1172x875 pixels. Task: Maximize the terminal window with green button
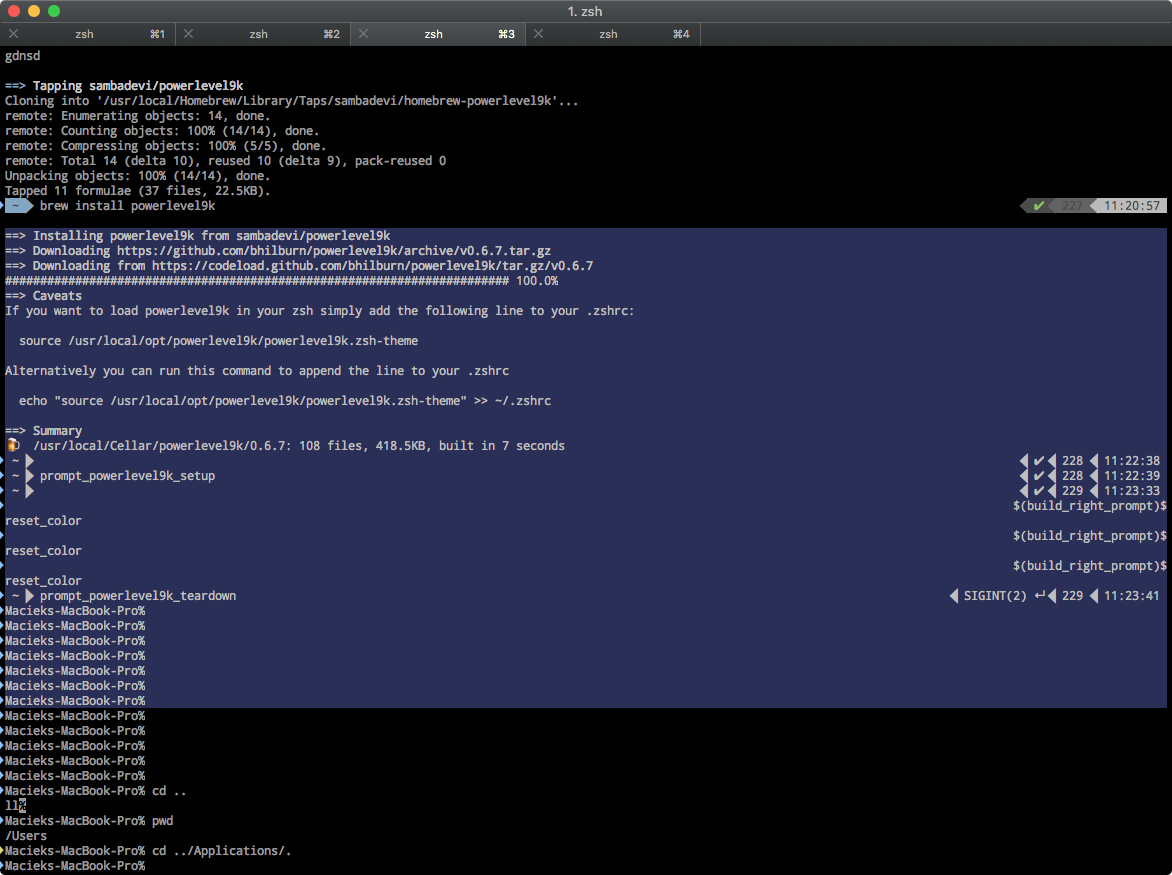54,10
